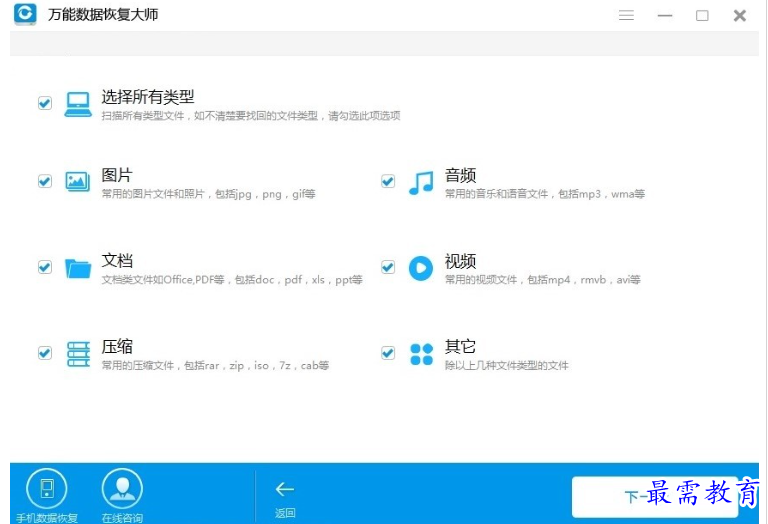Toggle the 文档 checkbox
The width and height of the screenshot is (768, 524).
click(45, 267)
